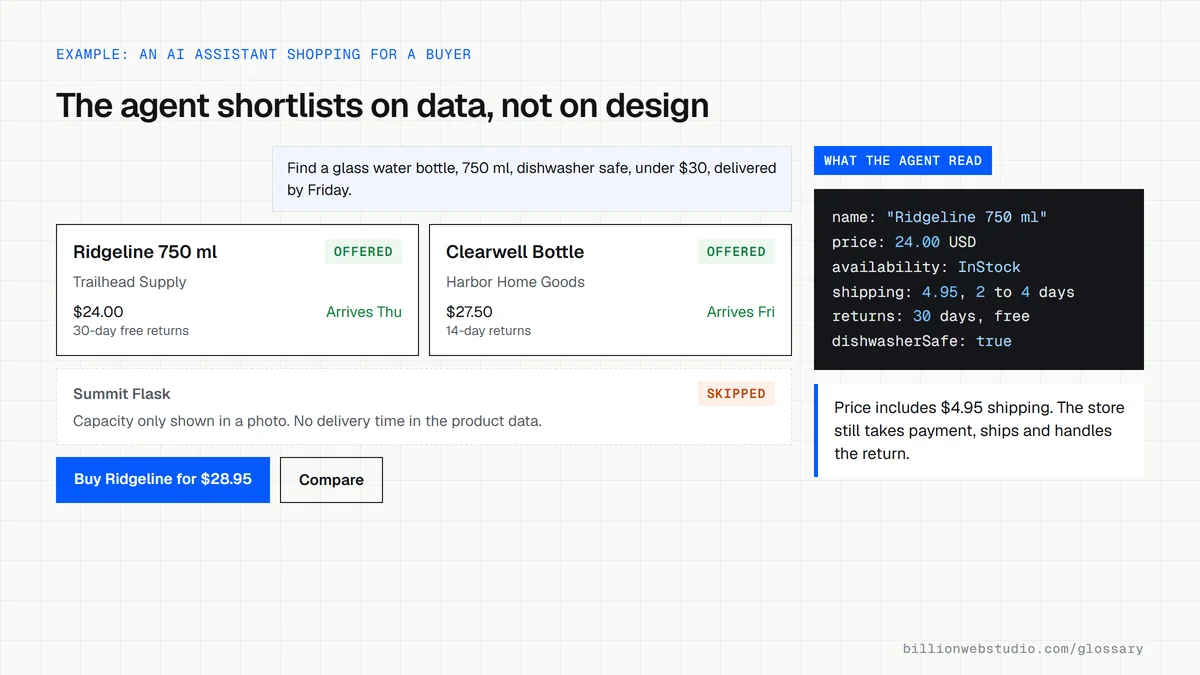Click the $24.00 price on Ridgeline card
This screenshot has height=675, width=1200.
(x=98, y=312)
